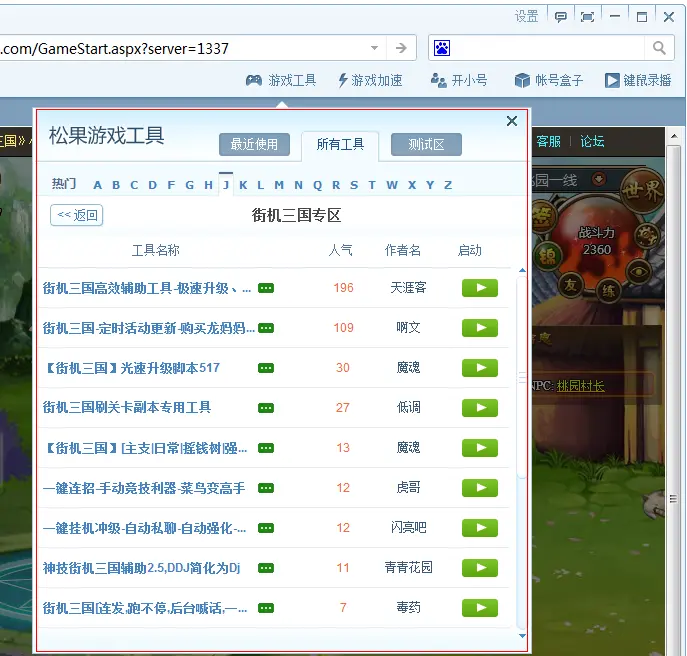Viewport: 687px width, 656px height.
Task: Click the tool list scrollbar thumb
Action: tap(522, 378)
